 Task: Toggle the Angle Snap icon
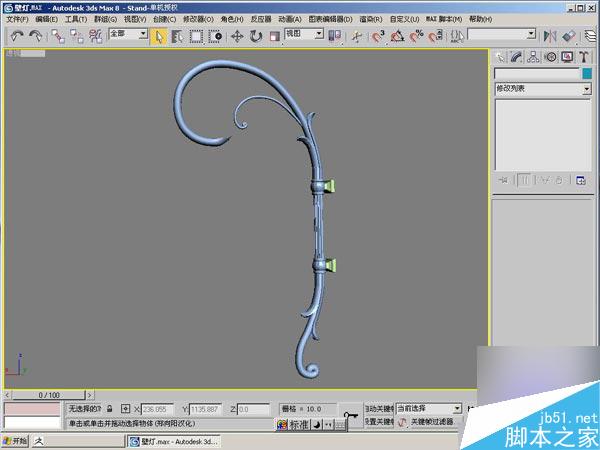tap(398, 36)
